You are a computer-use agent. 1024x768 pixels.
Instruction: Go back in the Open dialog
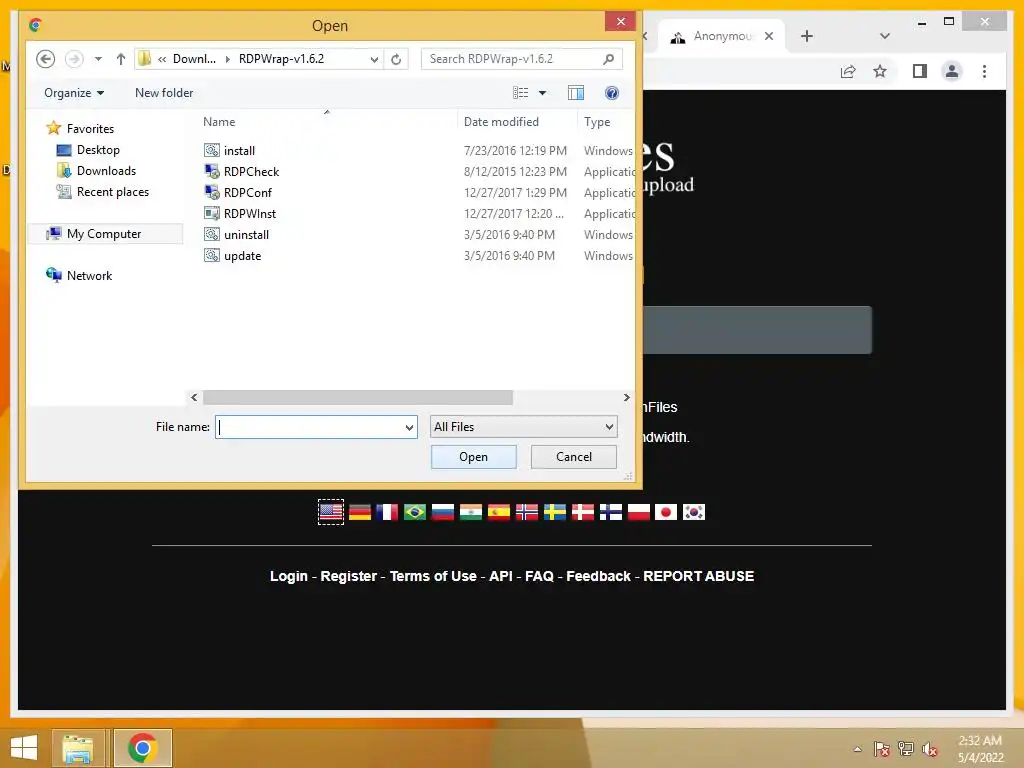point(45,59)
